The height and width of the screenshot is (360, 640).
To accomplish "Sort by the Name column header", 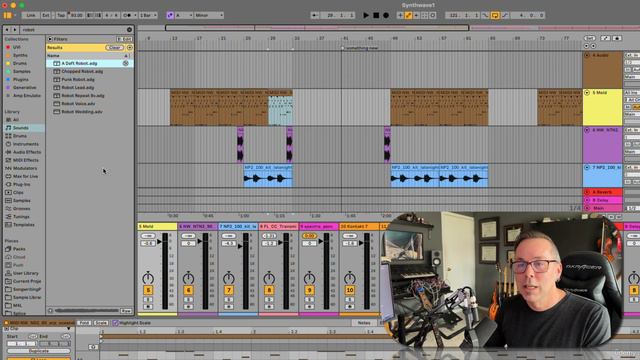I will click(53, 56).
